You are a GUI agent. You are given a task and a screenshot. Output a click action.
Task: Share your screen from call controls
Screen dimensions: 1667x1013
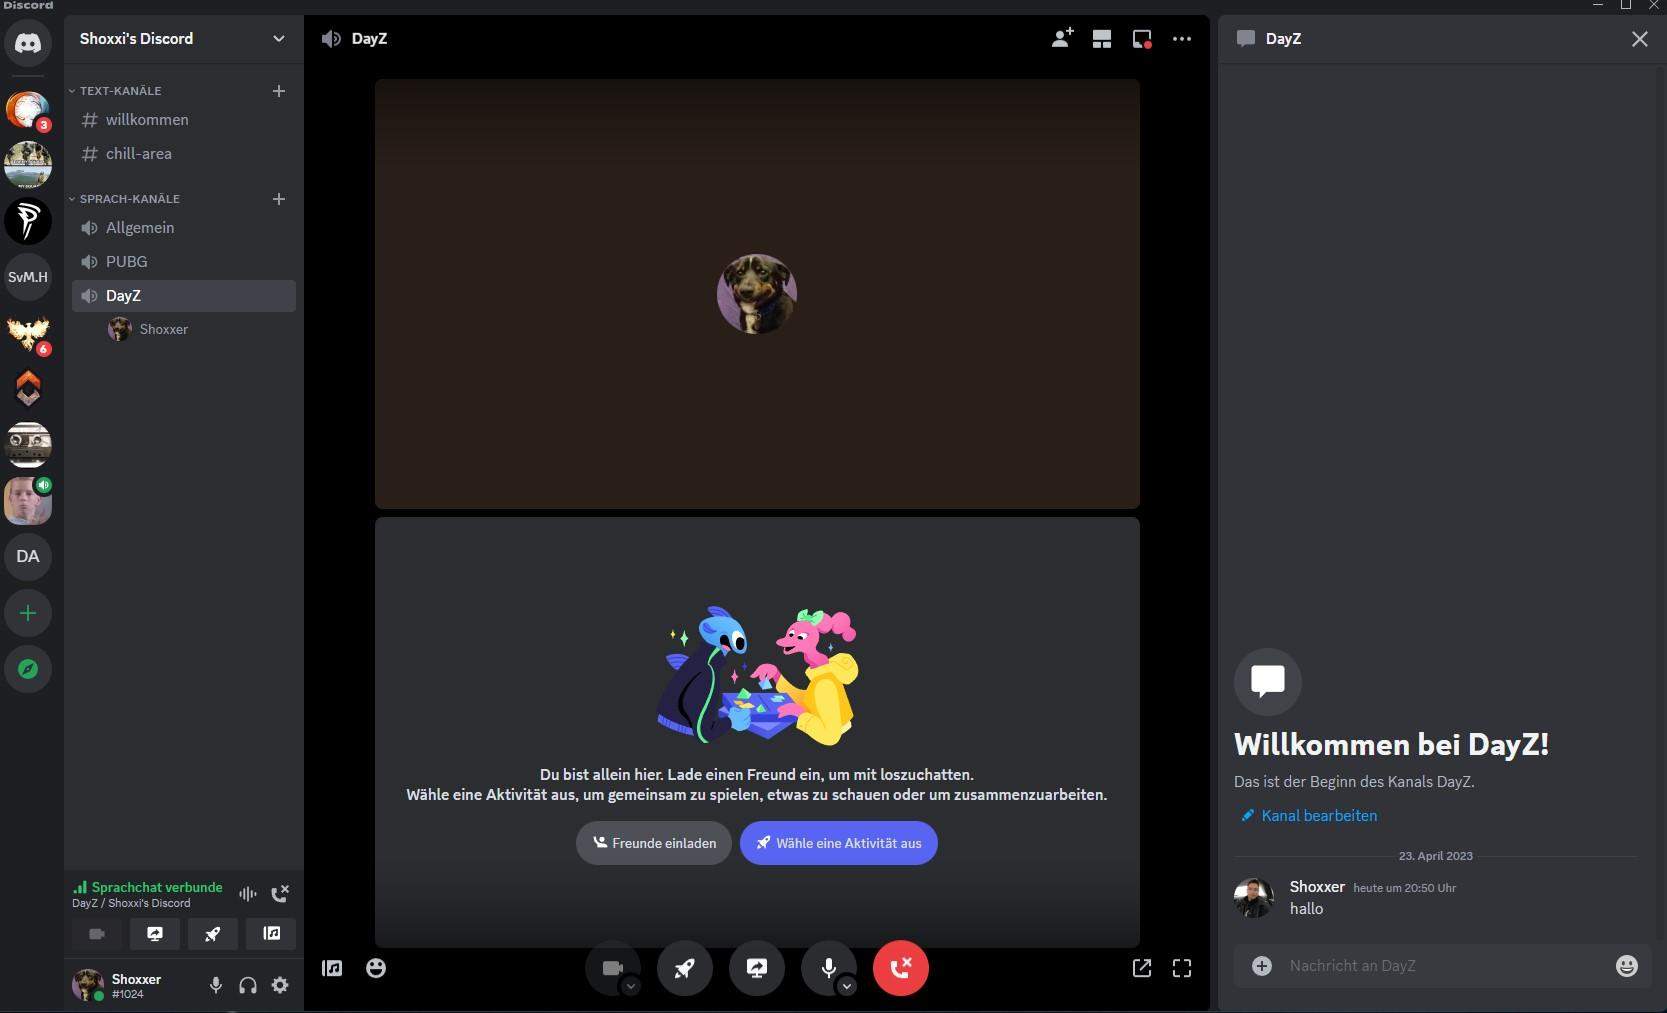[x=757, y=968]
